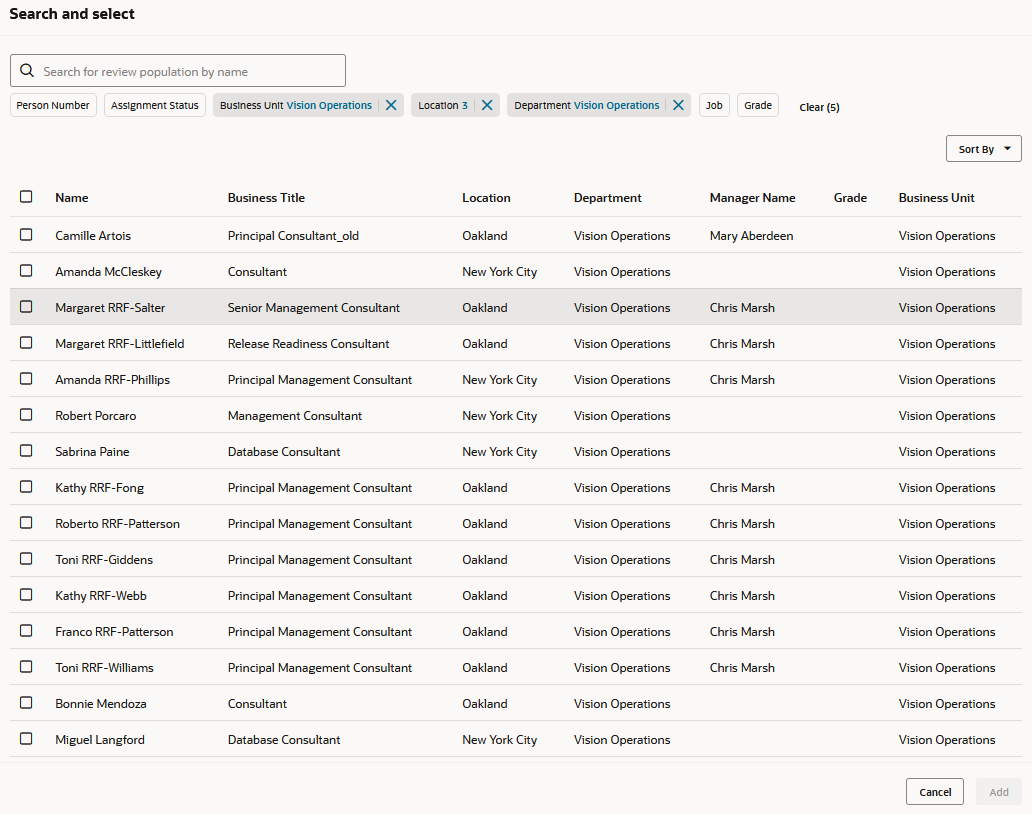Select the checkbox for Bonnie Mendoza
Viewport: 1032px width, 814px height.
click(x=26, y=703)
